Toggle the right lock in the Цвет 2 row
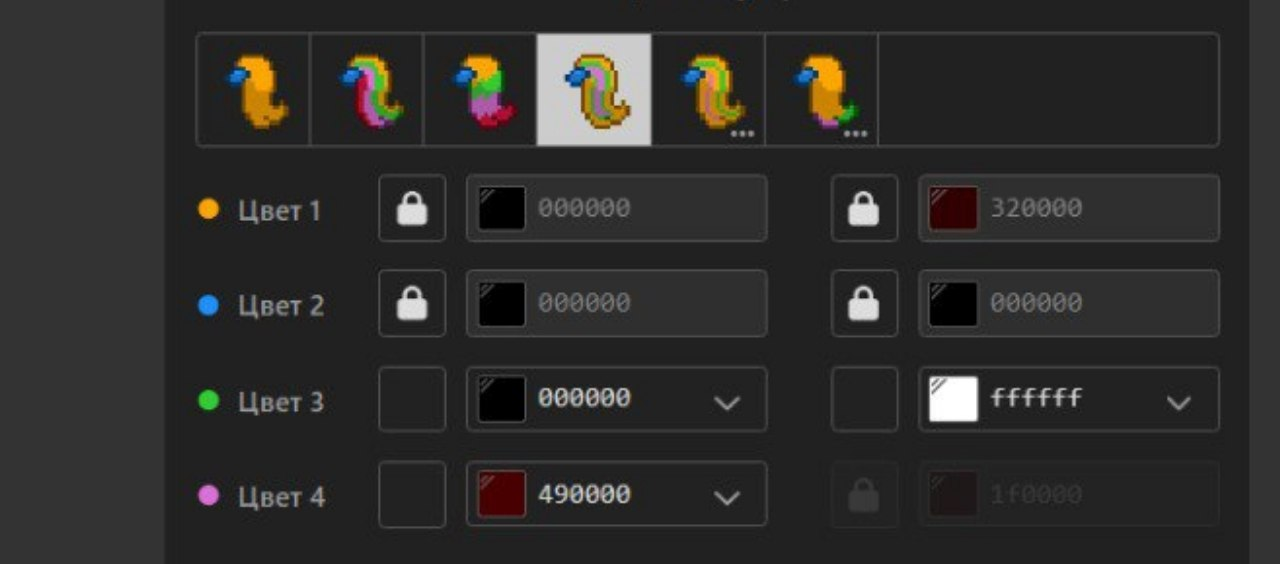Image resolution: width=1280 pixels, height=564 pixels. (864, 303)
